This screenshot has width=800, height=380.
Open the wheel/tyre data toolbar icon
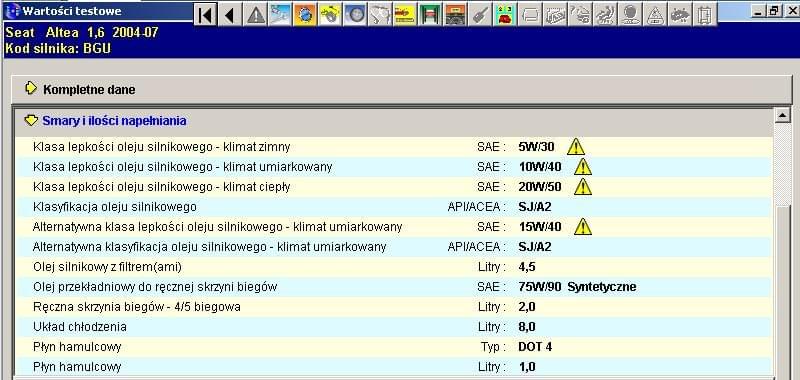click(355, 14)
